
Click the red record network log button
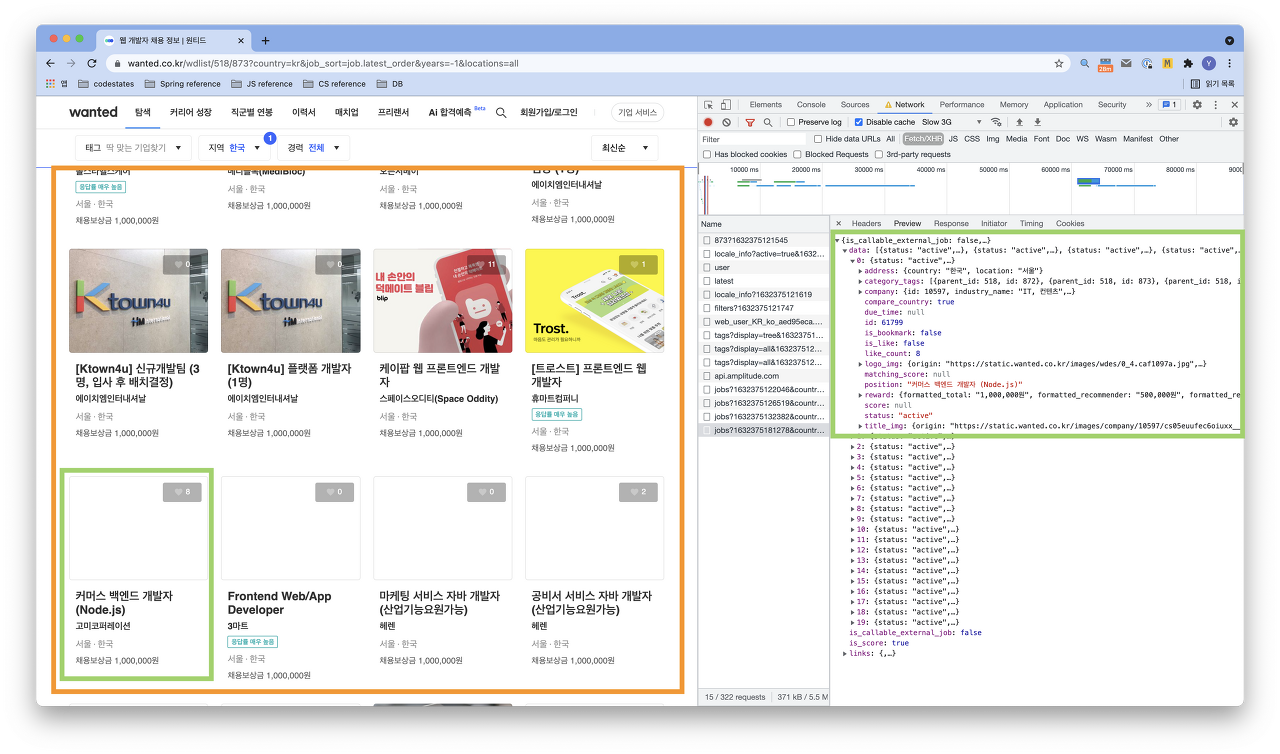(x=708, y=122)
